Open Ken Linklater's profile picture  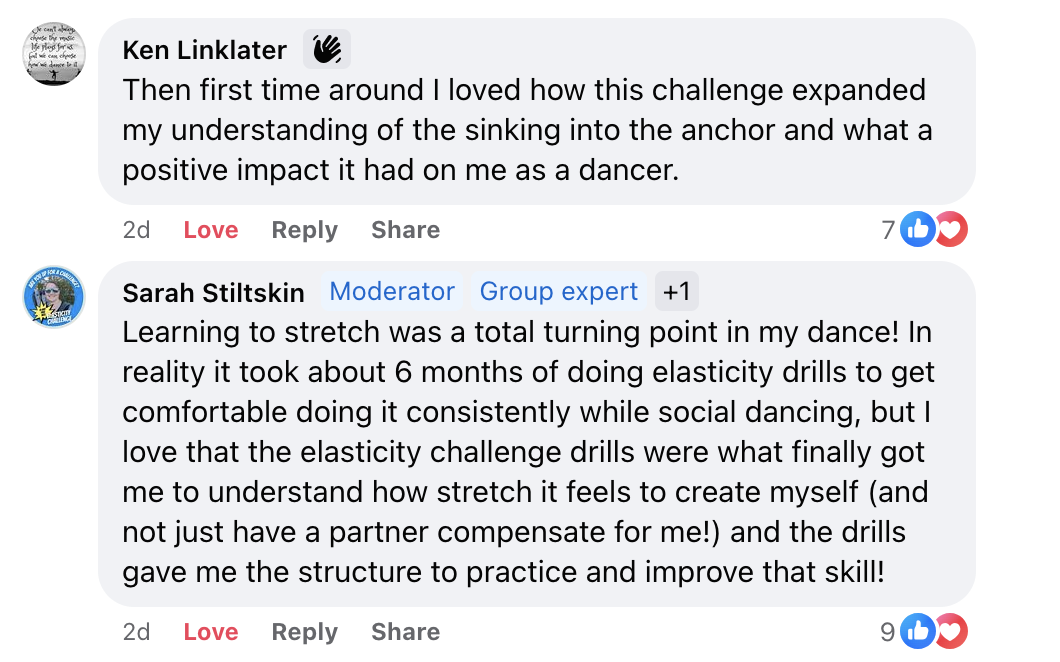pyautogui.click(x=54, y=53)
